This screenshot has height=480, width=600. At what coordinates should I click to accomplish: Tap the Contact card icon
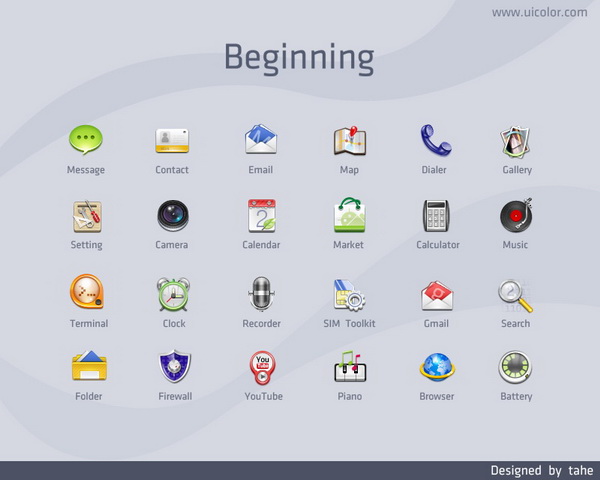(x=172, y=140)
